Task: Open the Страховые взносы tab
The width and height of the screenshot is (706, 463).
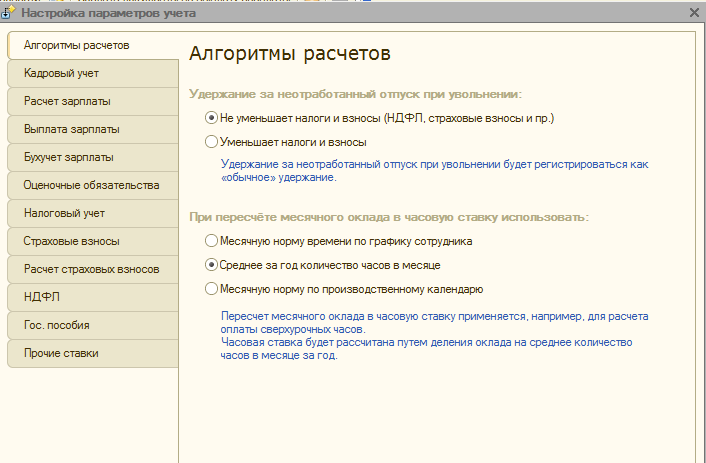Action: click(91, 242)
